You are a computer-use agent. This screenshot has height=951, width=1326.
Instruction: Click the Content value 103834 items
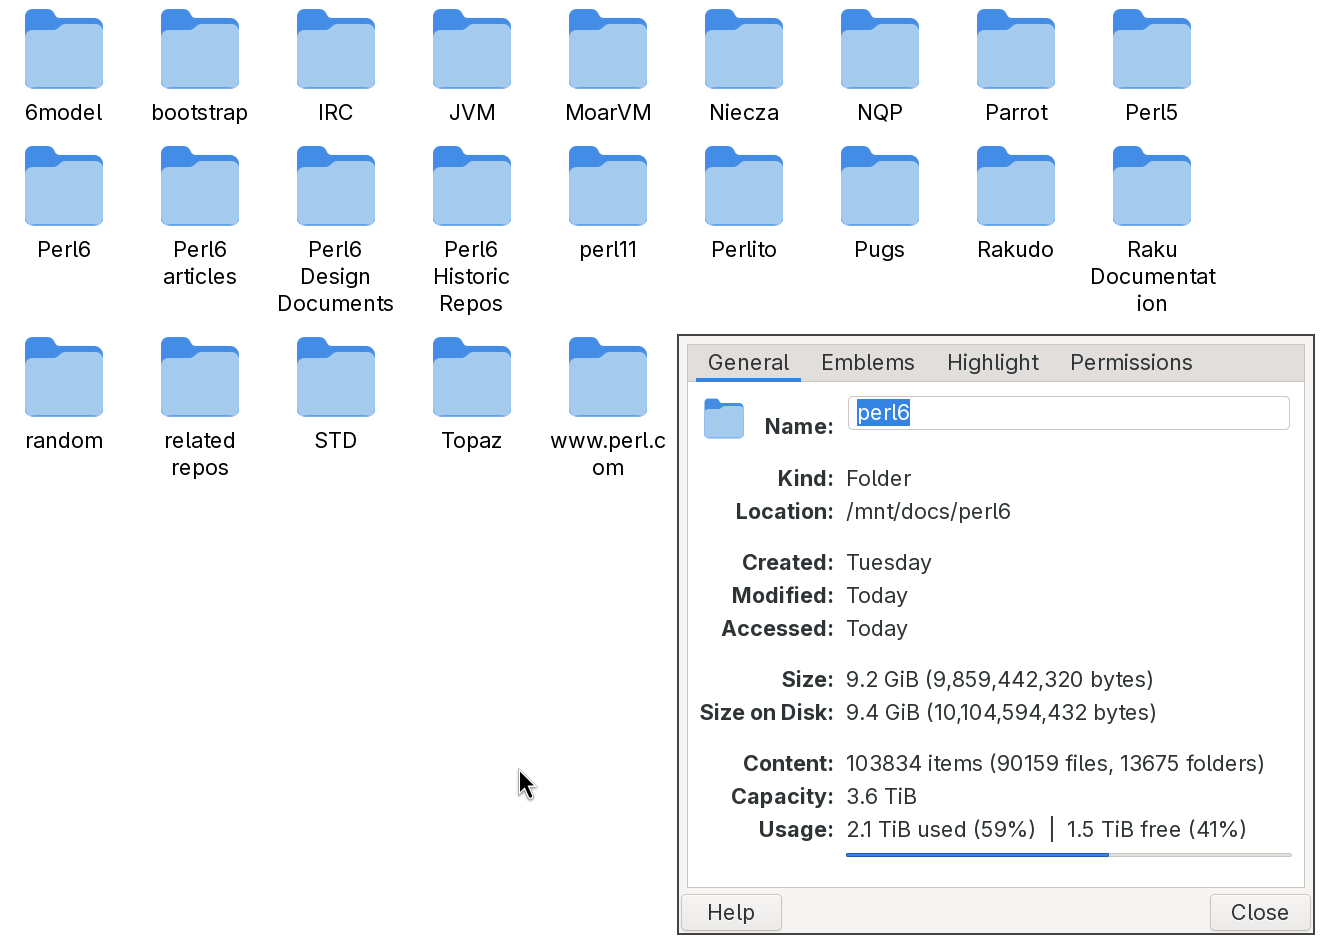[1055, 764]
